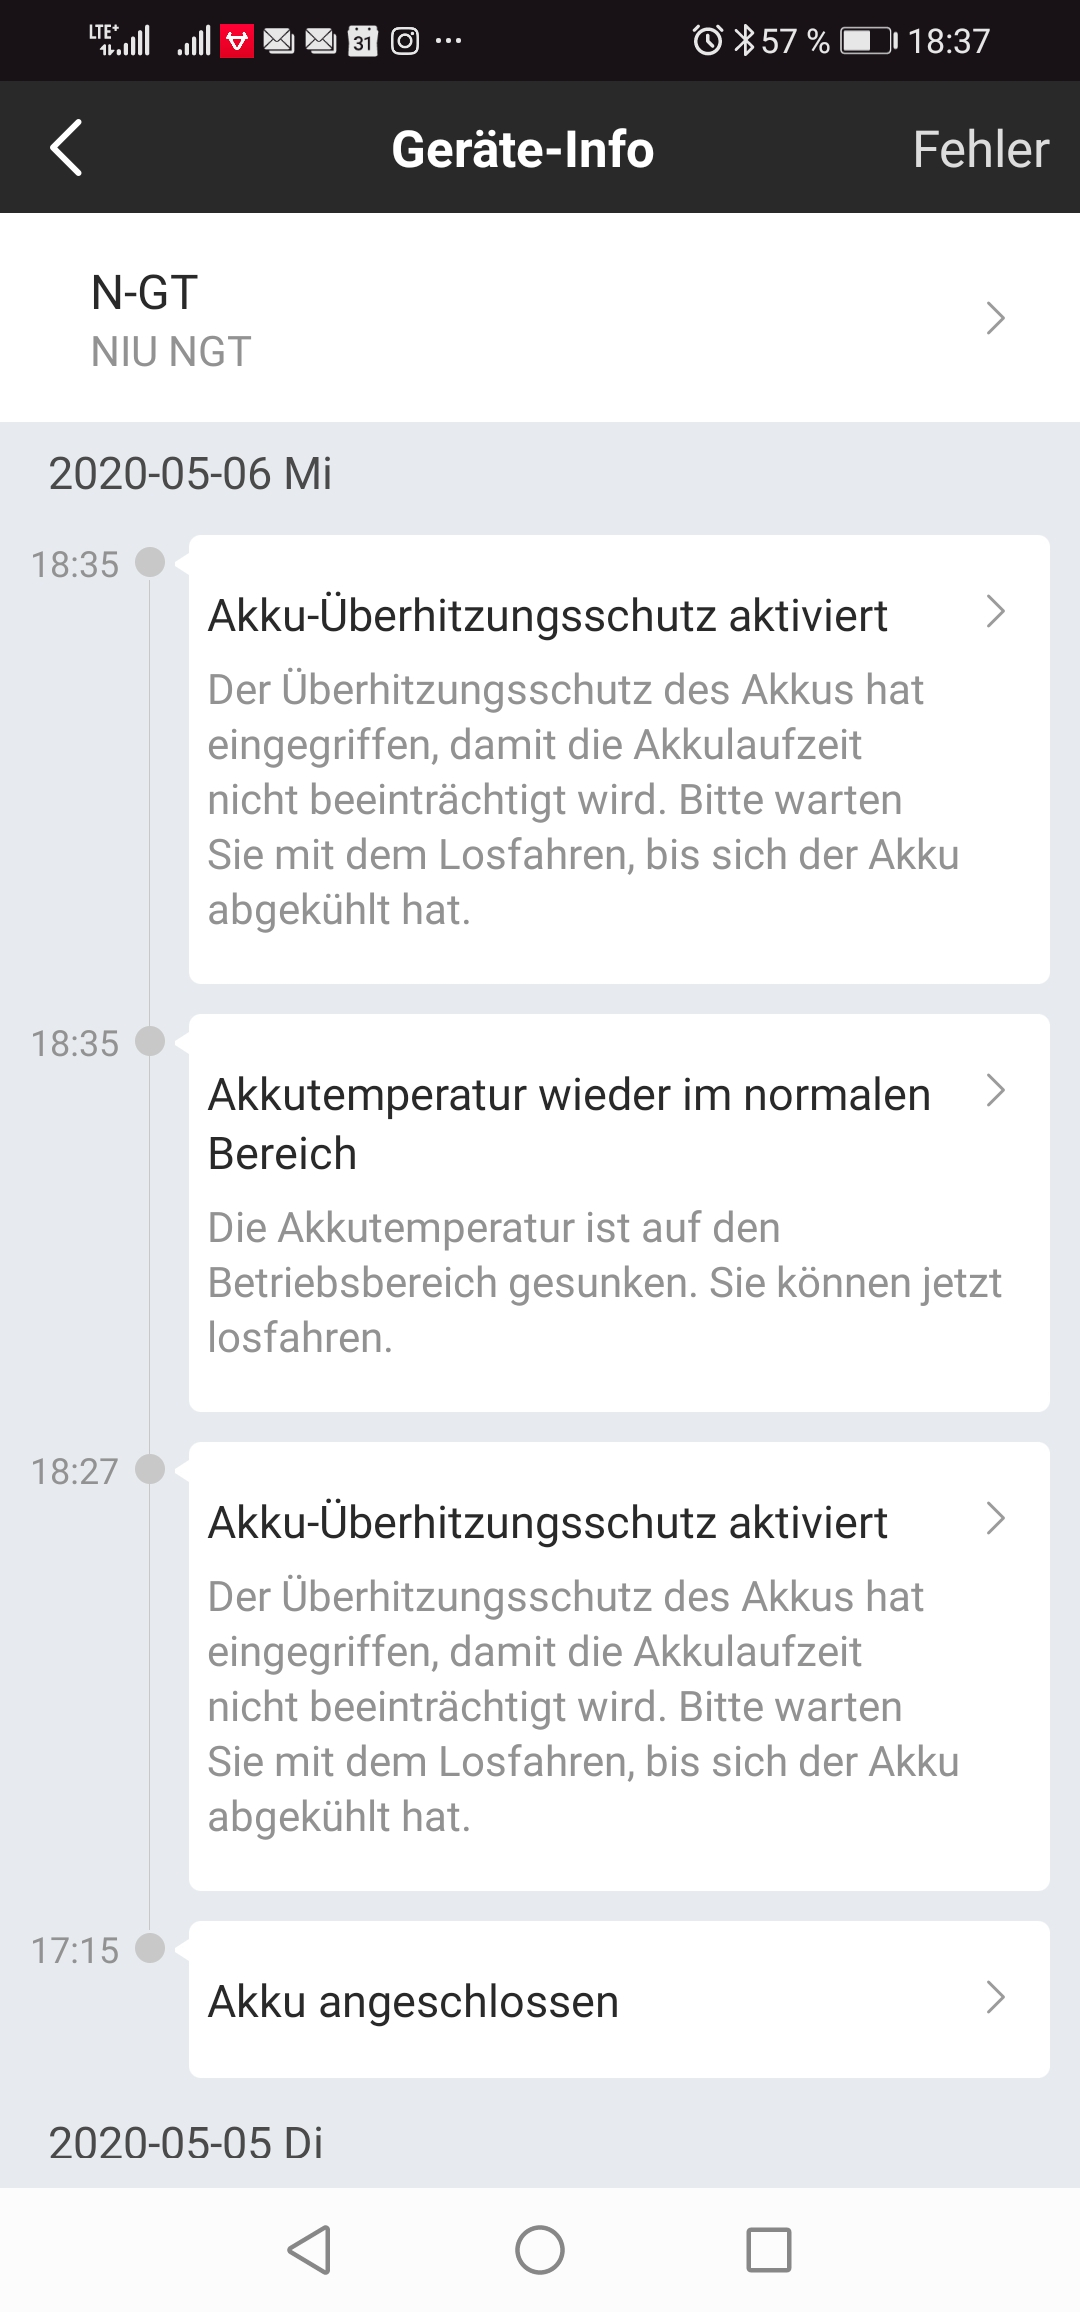
Task: Tap the Geräte-Info page title
Action: (522, 150)
